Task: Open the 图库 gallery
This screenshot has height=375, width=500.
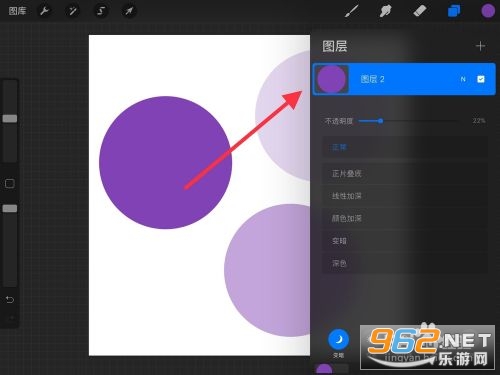Action: point(17,11)
